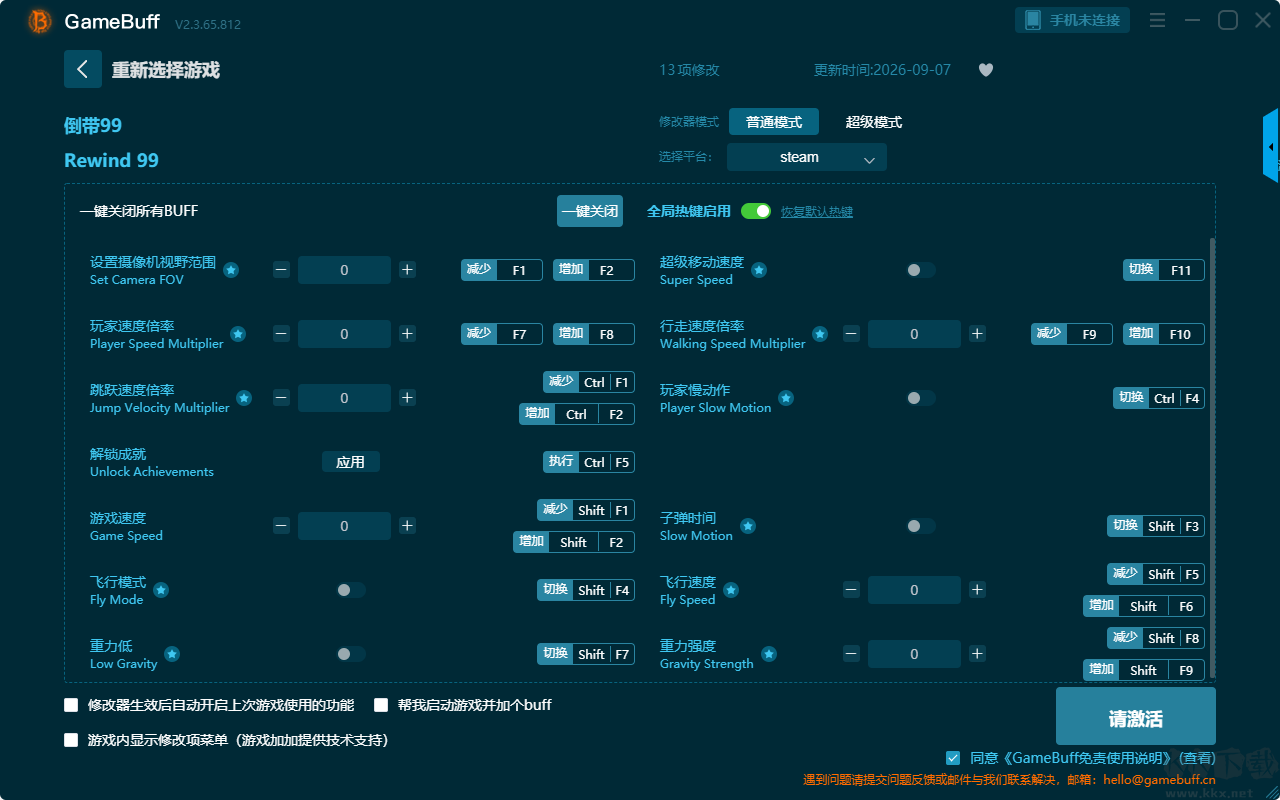This screenshot has width=1280, height=800.
Task: Favorite the Low Gravity star
Action: 172,654
